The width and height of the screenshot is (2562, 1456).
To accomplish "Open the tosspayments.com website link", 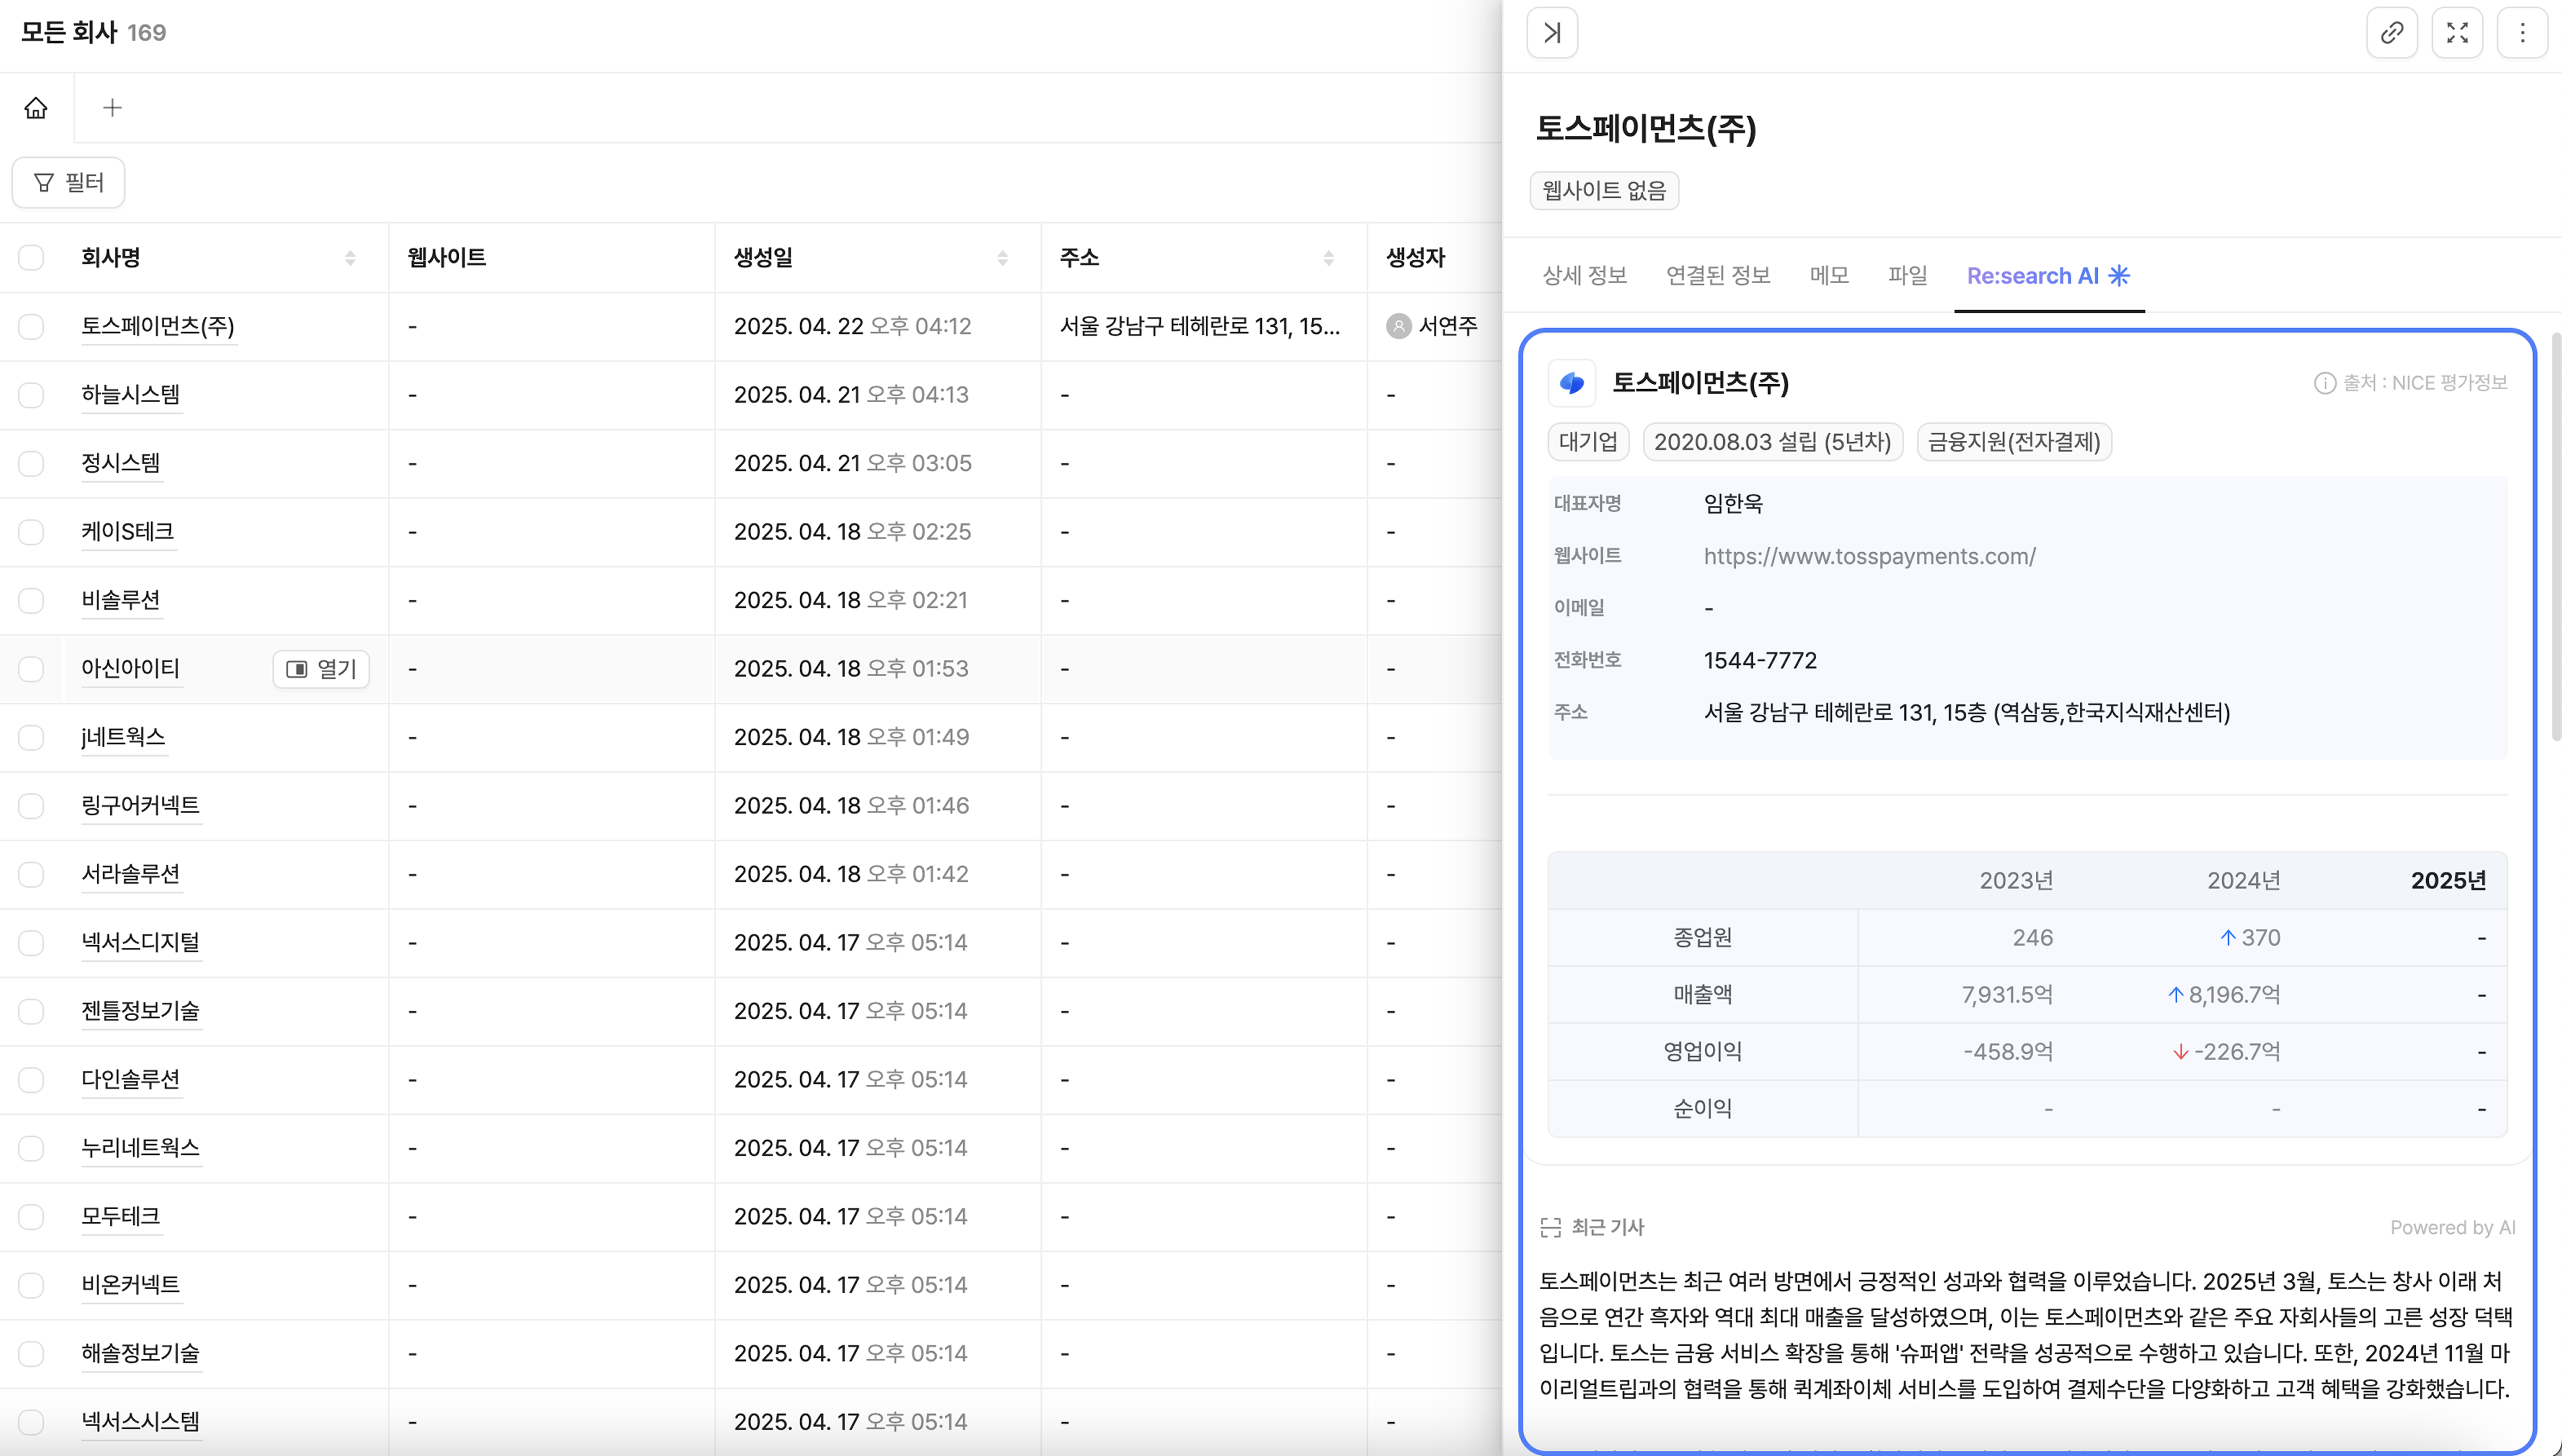I will point(1869,556).
